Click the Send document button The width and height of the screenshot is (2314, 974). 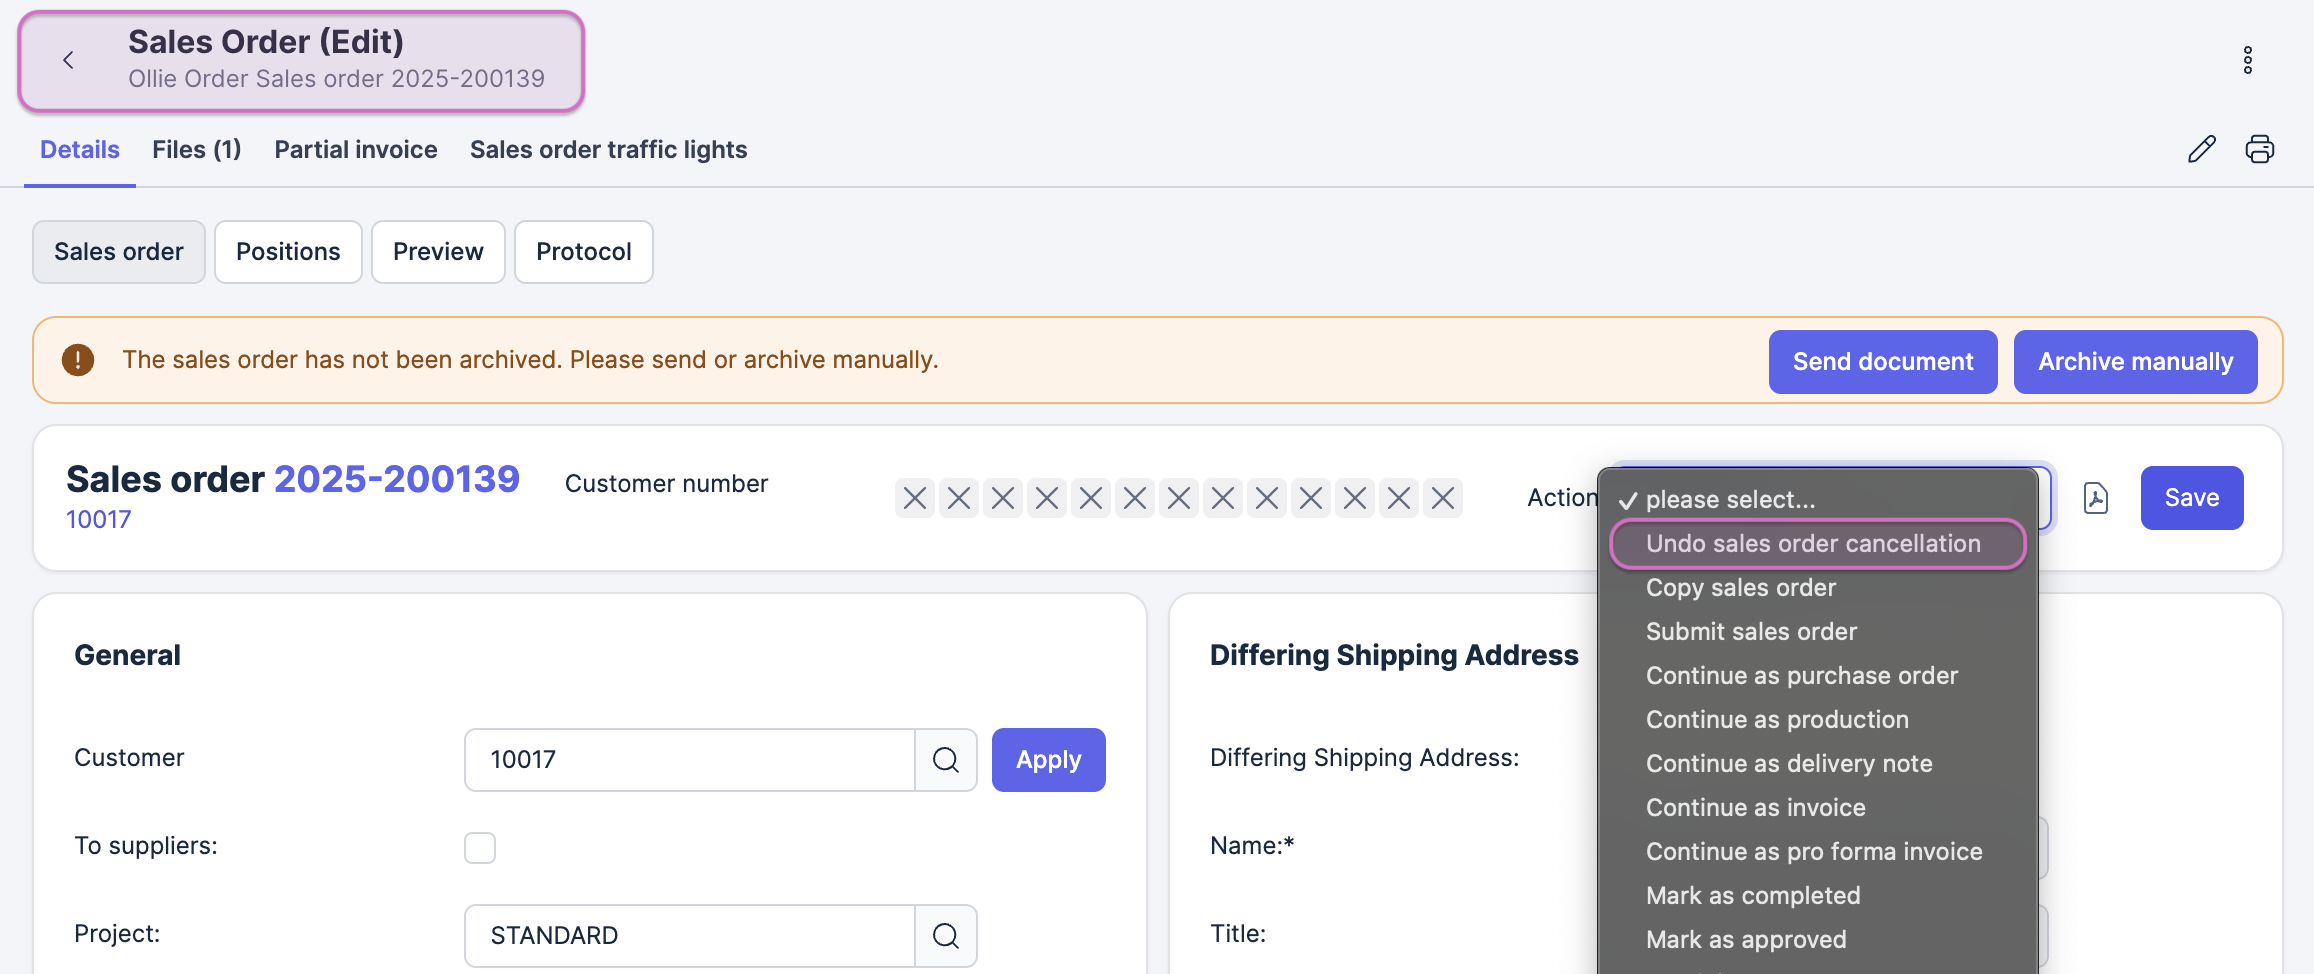point(1882,362)
